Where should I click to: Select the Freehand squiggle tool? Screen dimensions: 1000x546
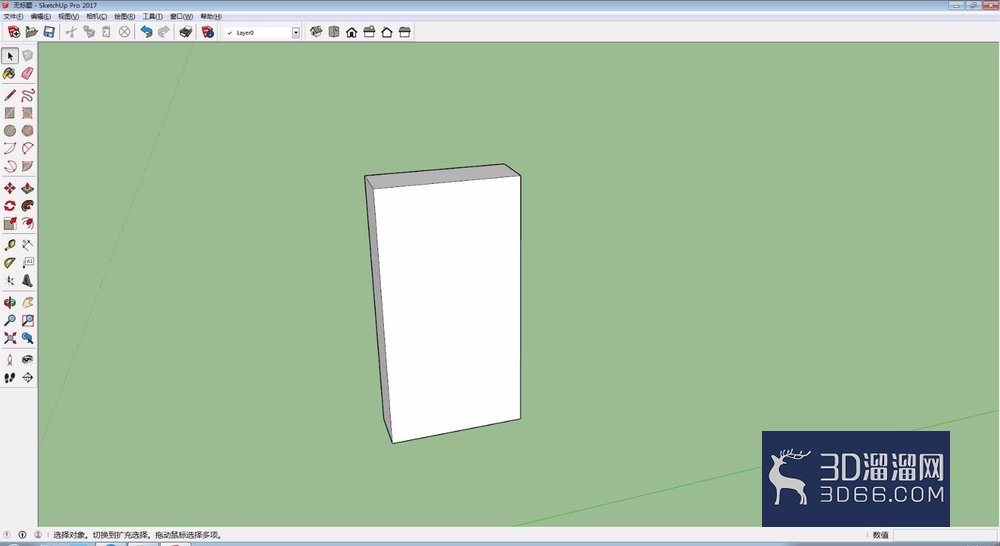pyautogui.click(x=27, y=96)
